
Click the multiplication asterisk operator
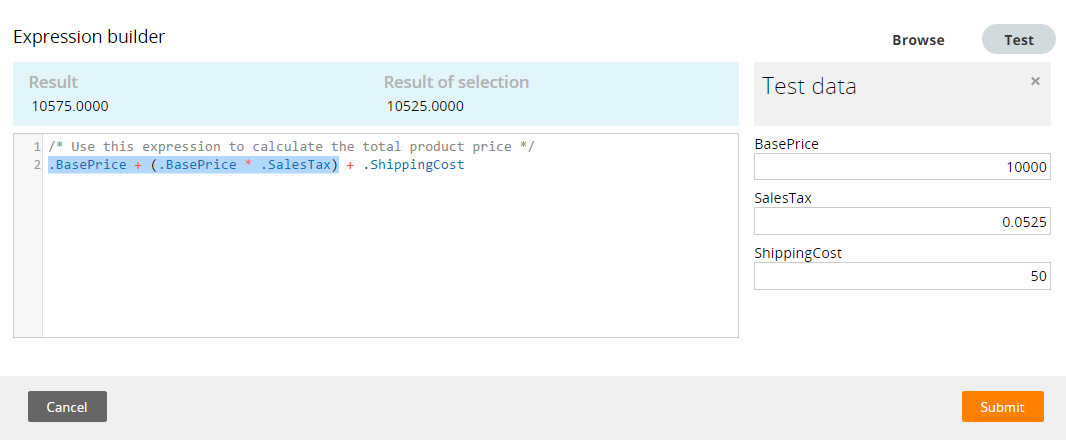pyautogui.click(x=249, y=165)
